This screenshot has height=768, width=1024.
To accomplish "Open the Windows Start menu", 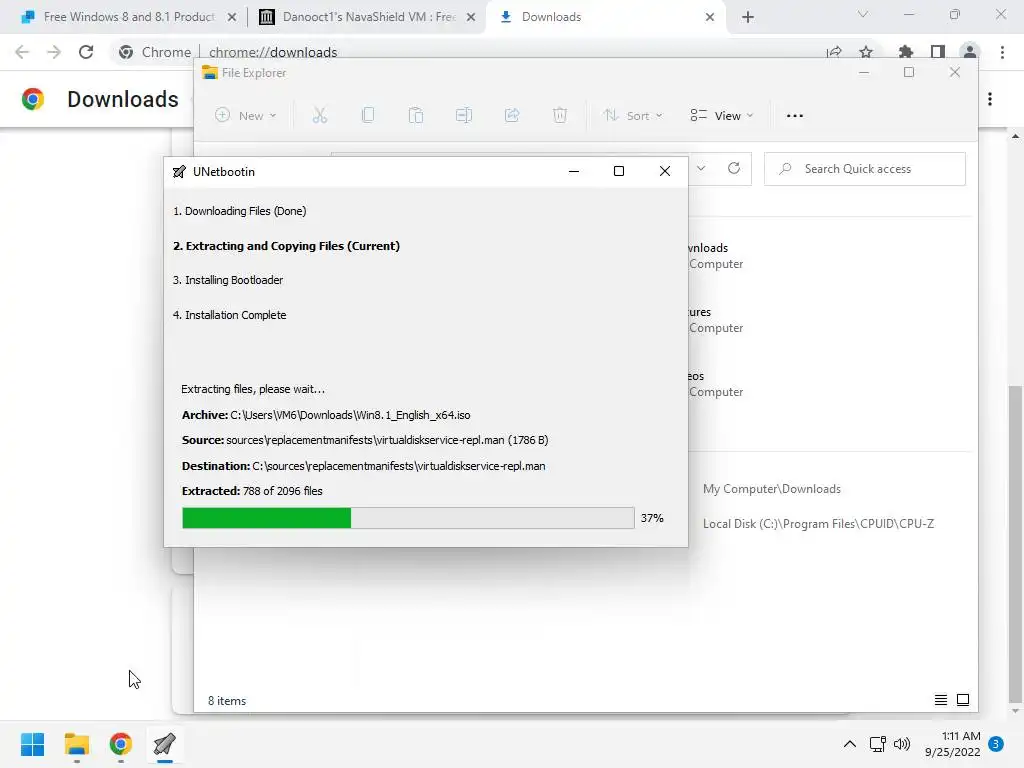I will [x=32, y=744].
